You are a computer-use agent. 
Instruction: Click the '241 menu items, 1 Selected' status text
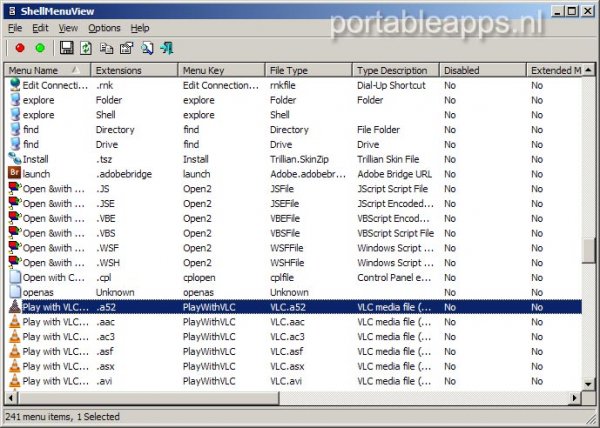pyautogui.click(x=62, y=417)
